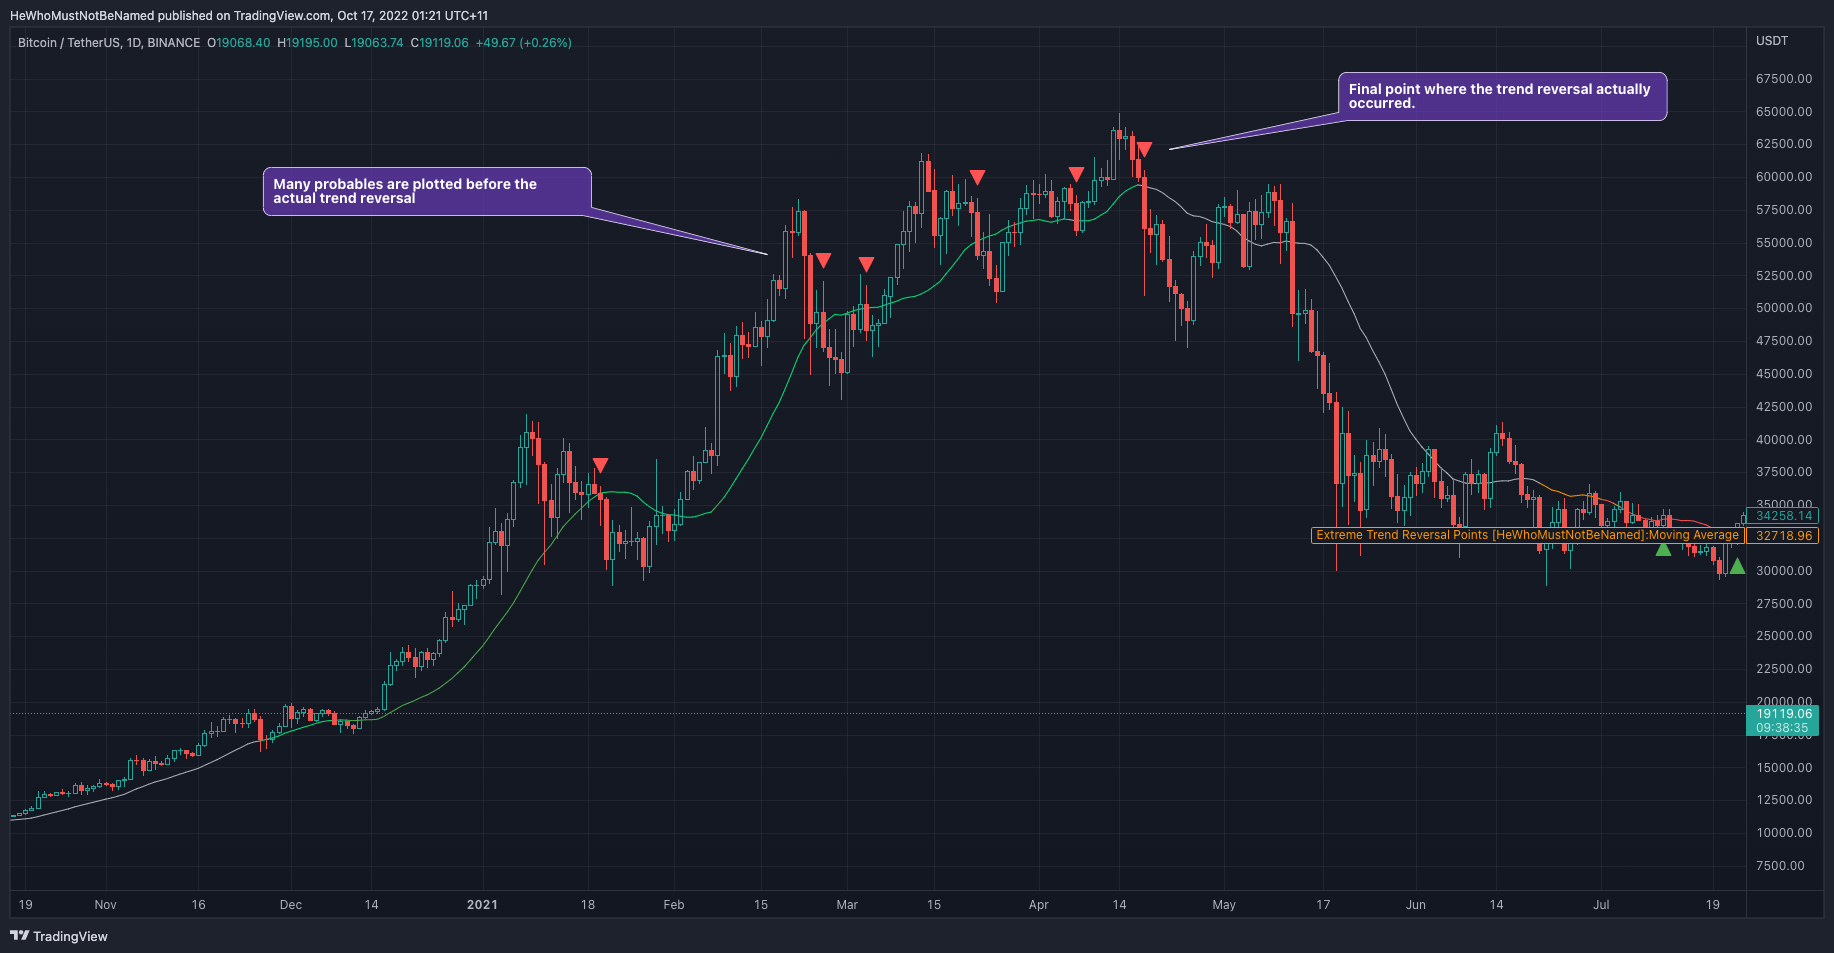Click the Mar label on time axis

pyautogui.click(x=847, y=905)
